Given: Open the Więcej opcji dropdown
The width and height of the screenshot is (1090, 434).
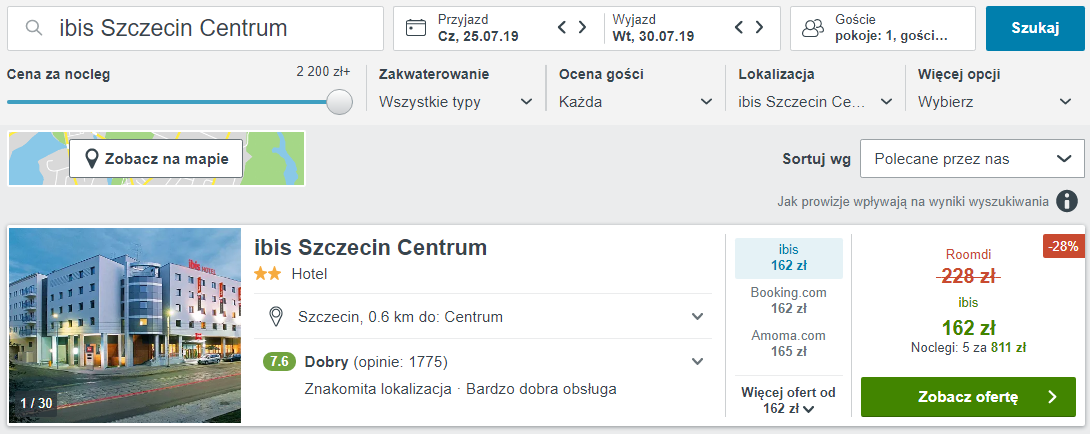Looking at the screenshot, I should (995, 102).
